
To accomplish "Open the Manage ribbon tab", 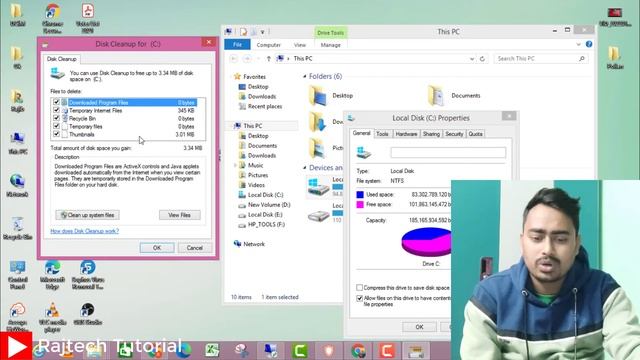I will point(331,45).
